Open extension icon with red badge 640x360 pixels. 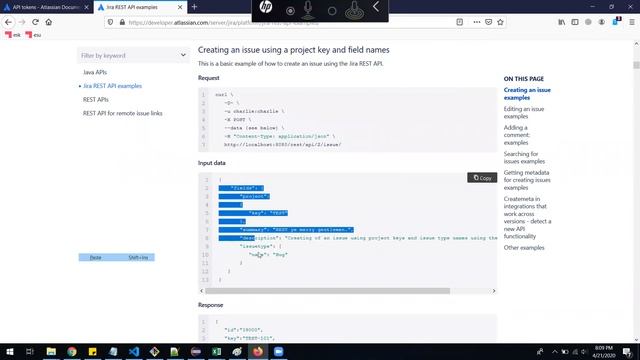tap(616, 22)
